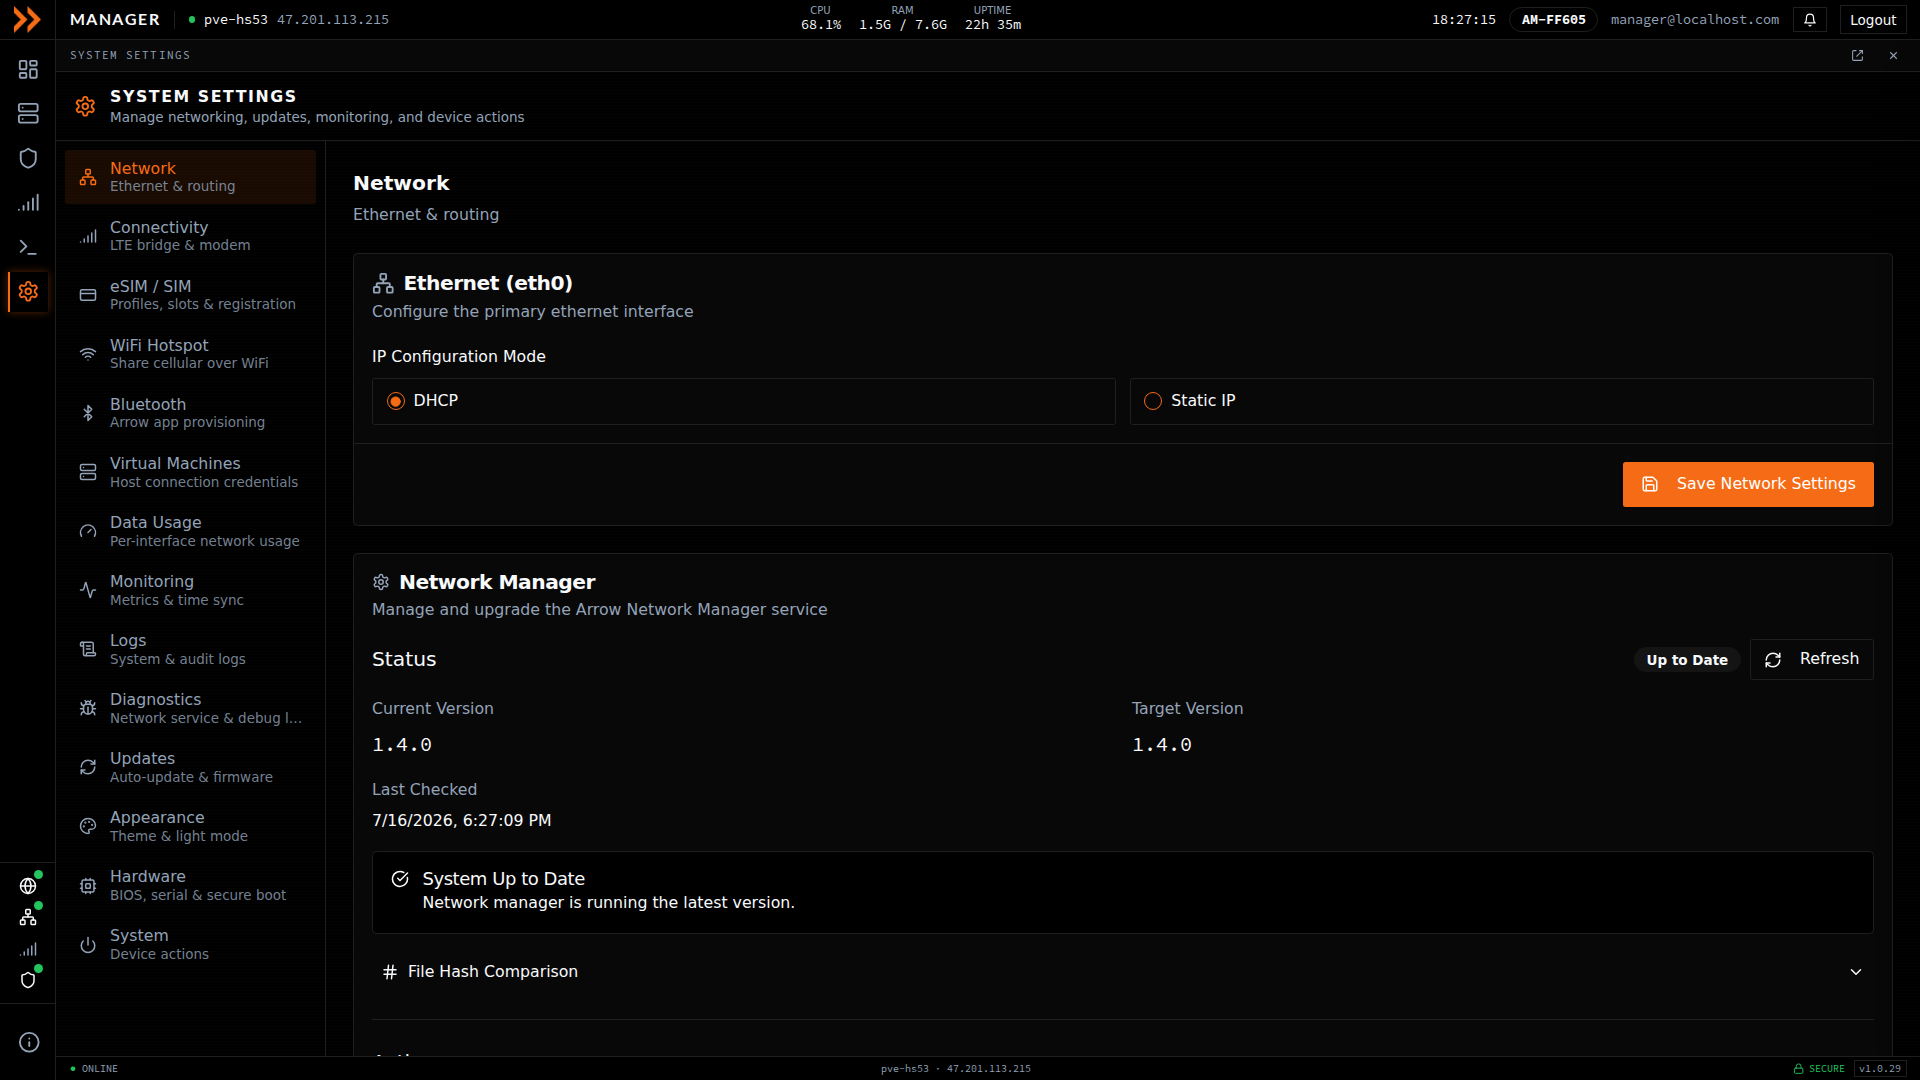Open the Network settings section
Image resolution: width=1920 pixels, height=1080 pixels.
(x=190, y=177)
